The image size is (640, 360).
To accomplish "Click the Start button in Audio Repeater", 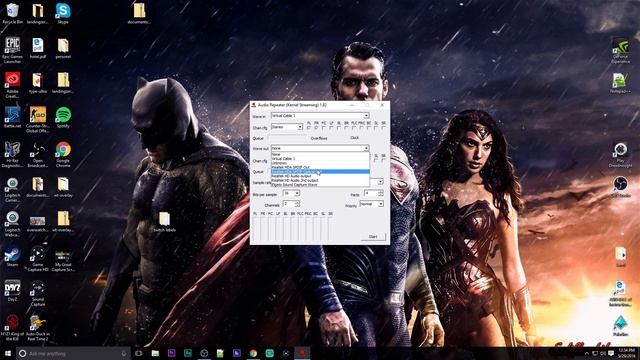I will coord(373,237).
